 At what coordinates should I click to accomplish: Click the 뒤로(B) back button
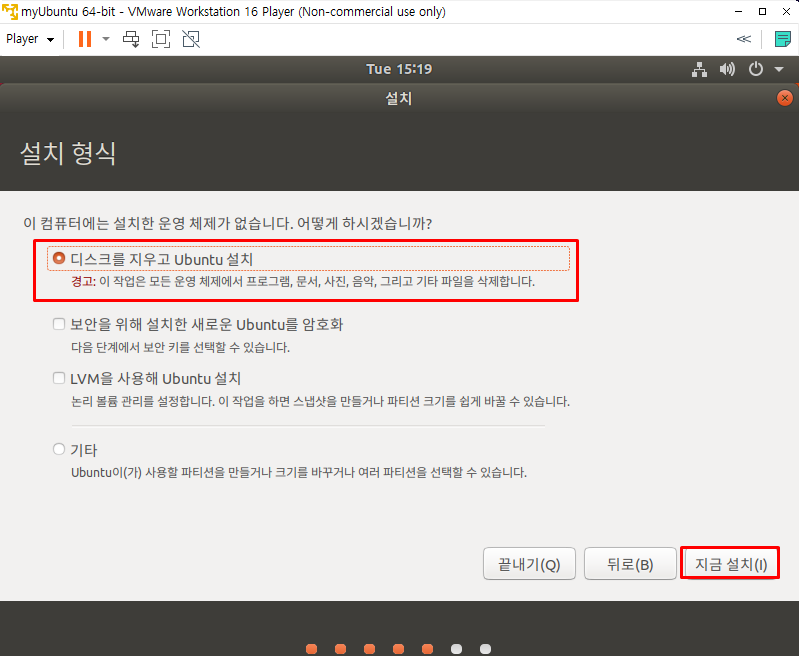(630, 564)
